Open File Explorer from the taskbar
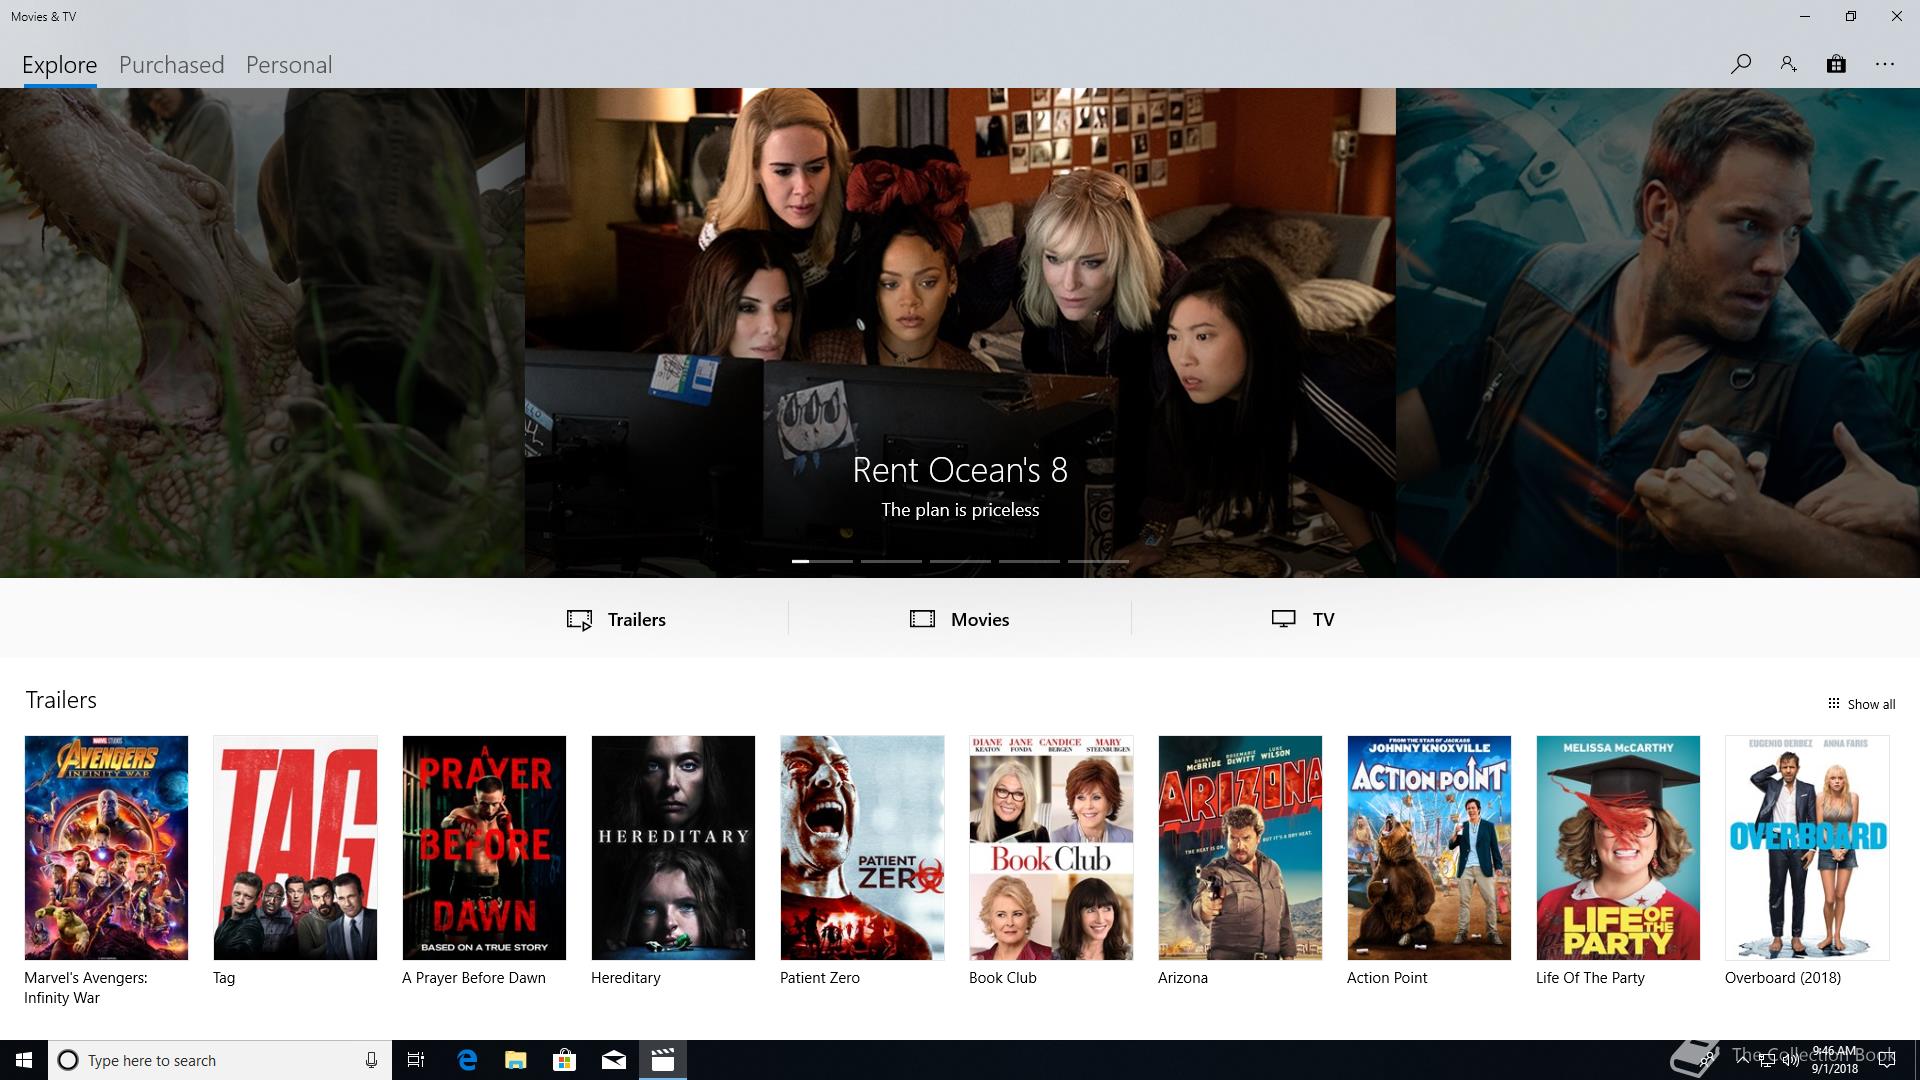The width and height of the screenshot is (1920, 1080). 515,1060
